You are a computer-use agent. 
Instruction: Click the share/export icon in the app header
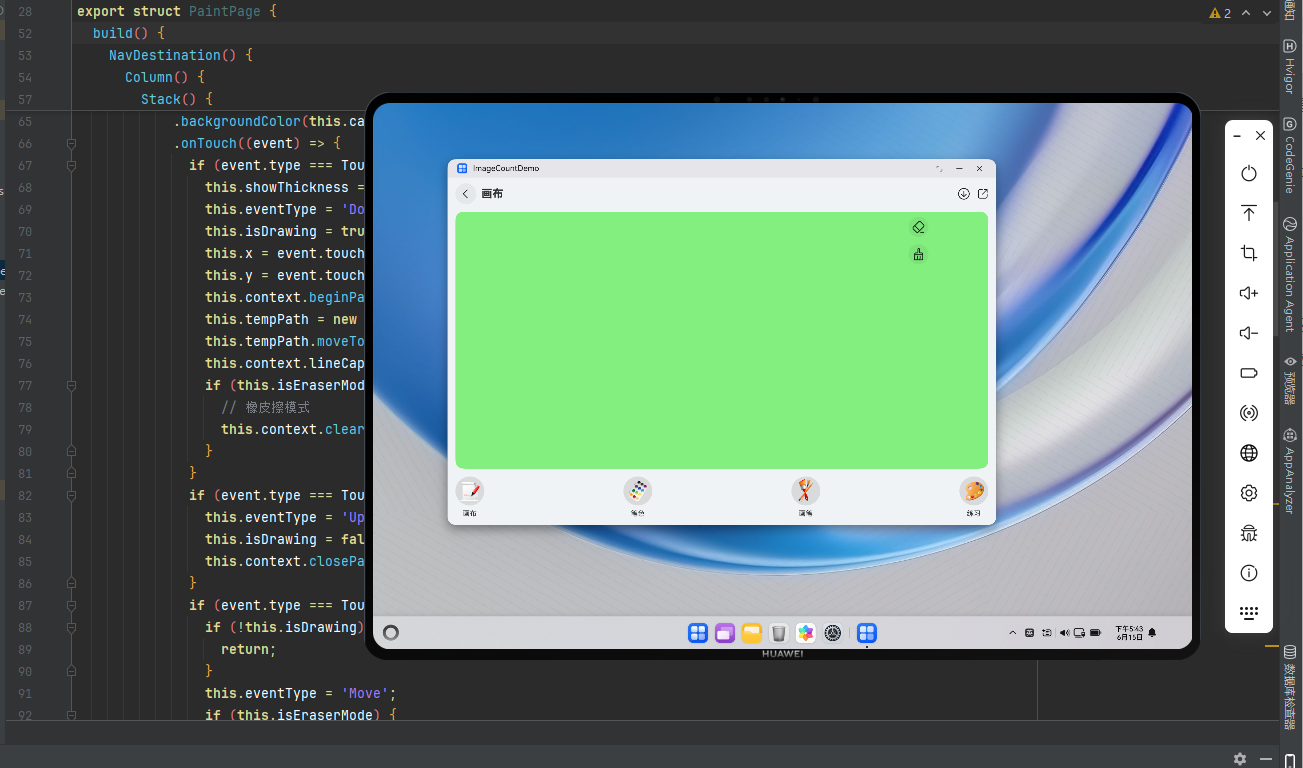tap(983, 194)
